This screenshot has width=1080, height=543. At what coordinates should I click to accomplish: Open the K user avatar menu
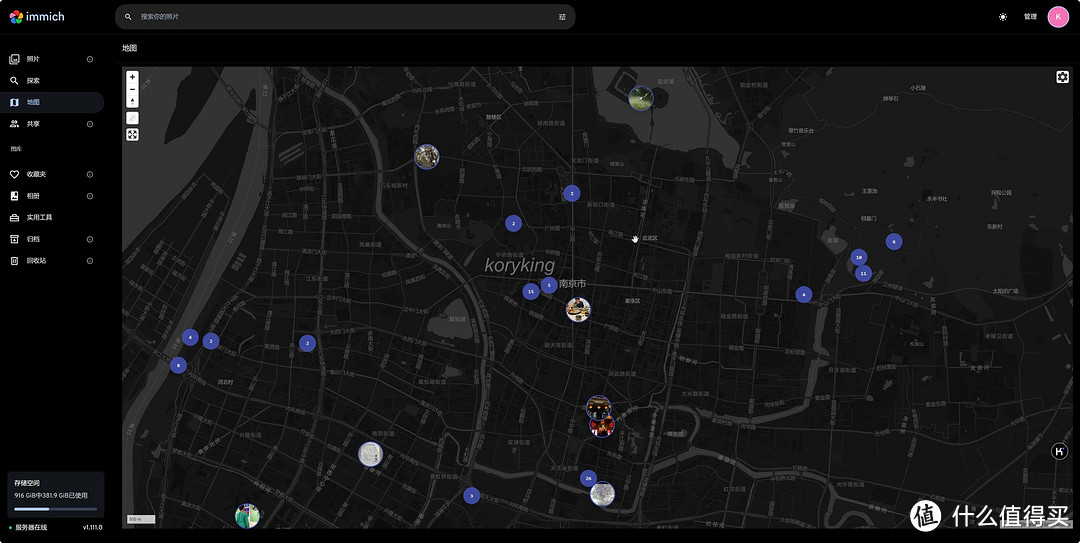pyautogui.click(x=1058, y=17)
